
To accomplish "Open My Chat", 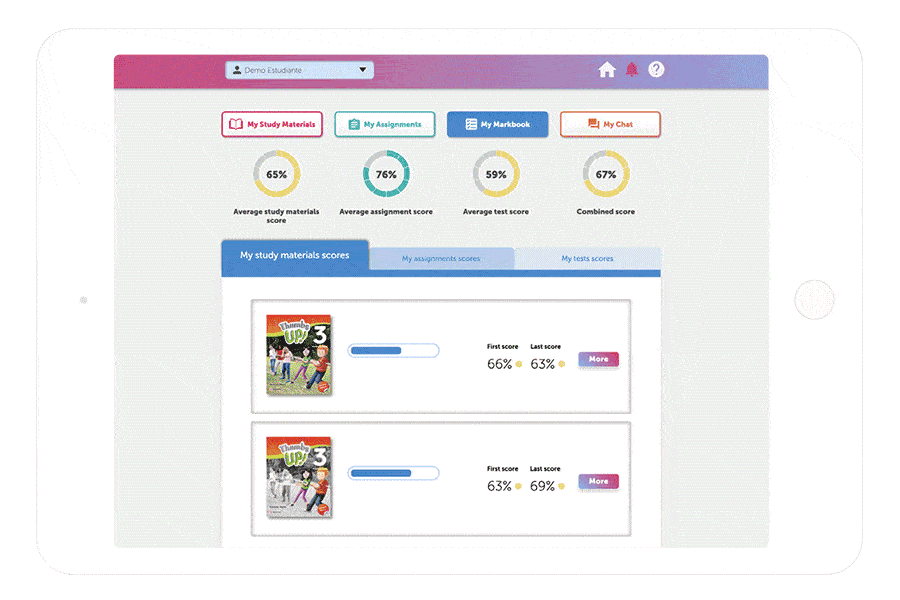I will pos(610,124).
